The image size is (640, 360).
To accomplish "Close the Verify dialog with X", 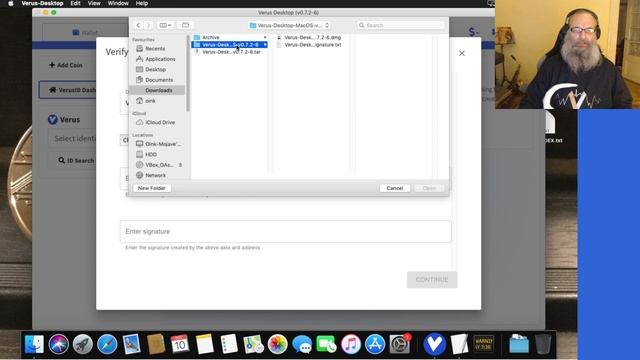I will 462,53.
